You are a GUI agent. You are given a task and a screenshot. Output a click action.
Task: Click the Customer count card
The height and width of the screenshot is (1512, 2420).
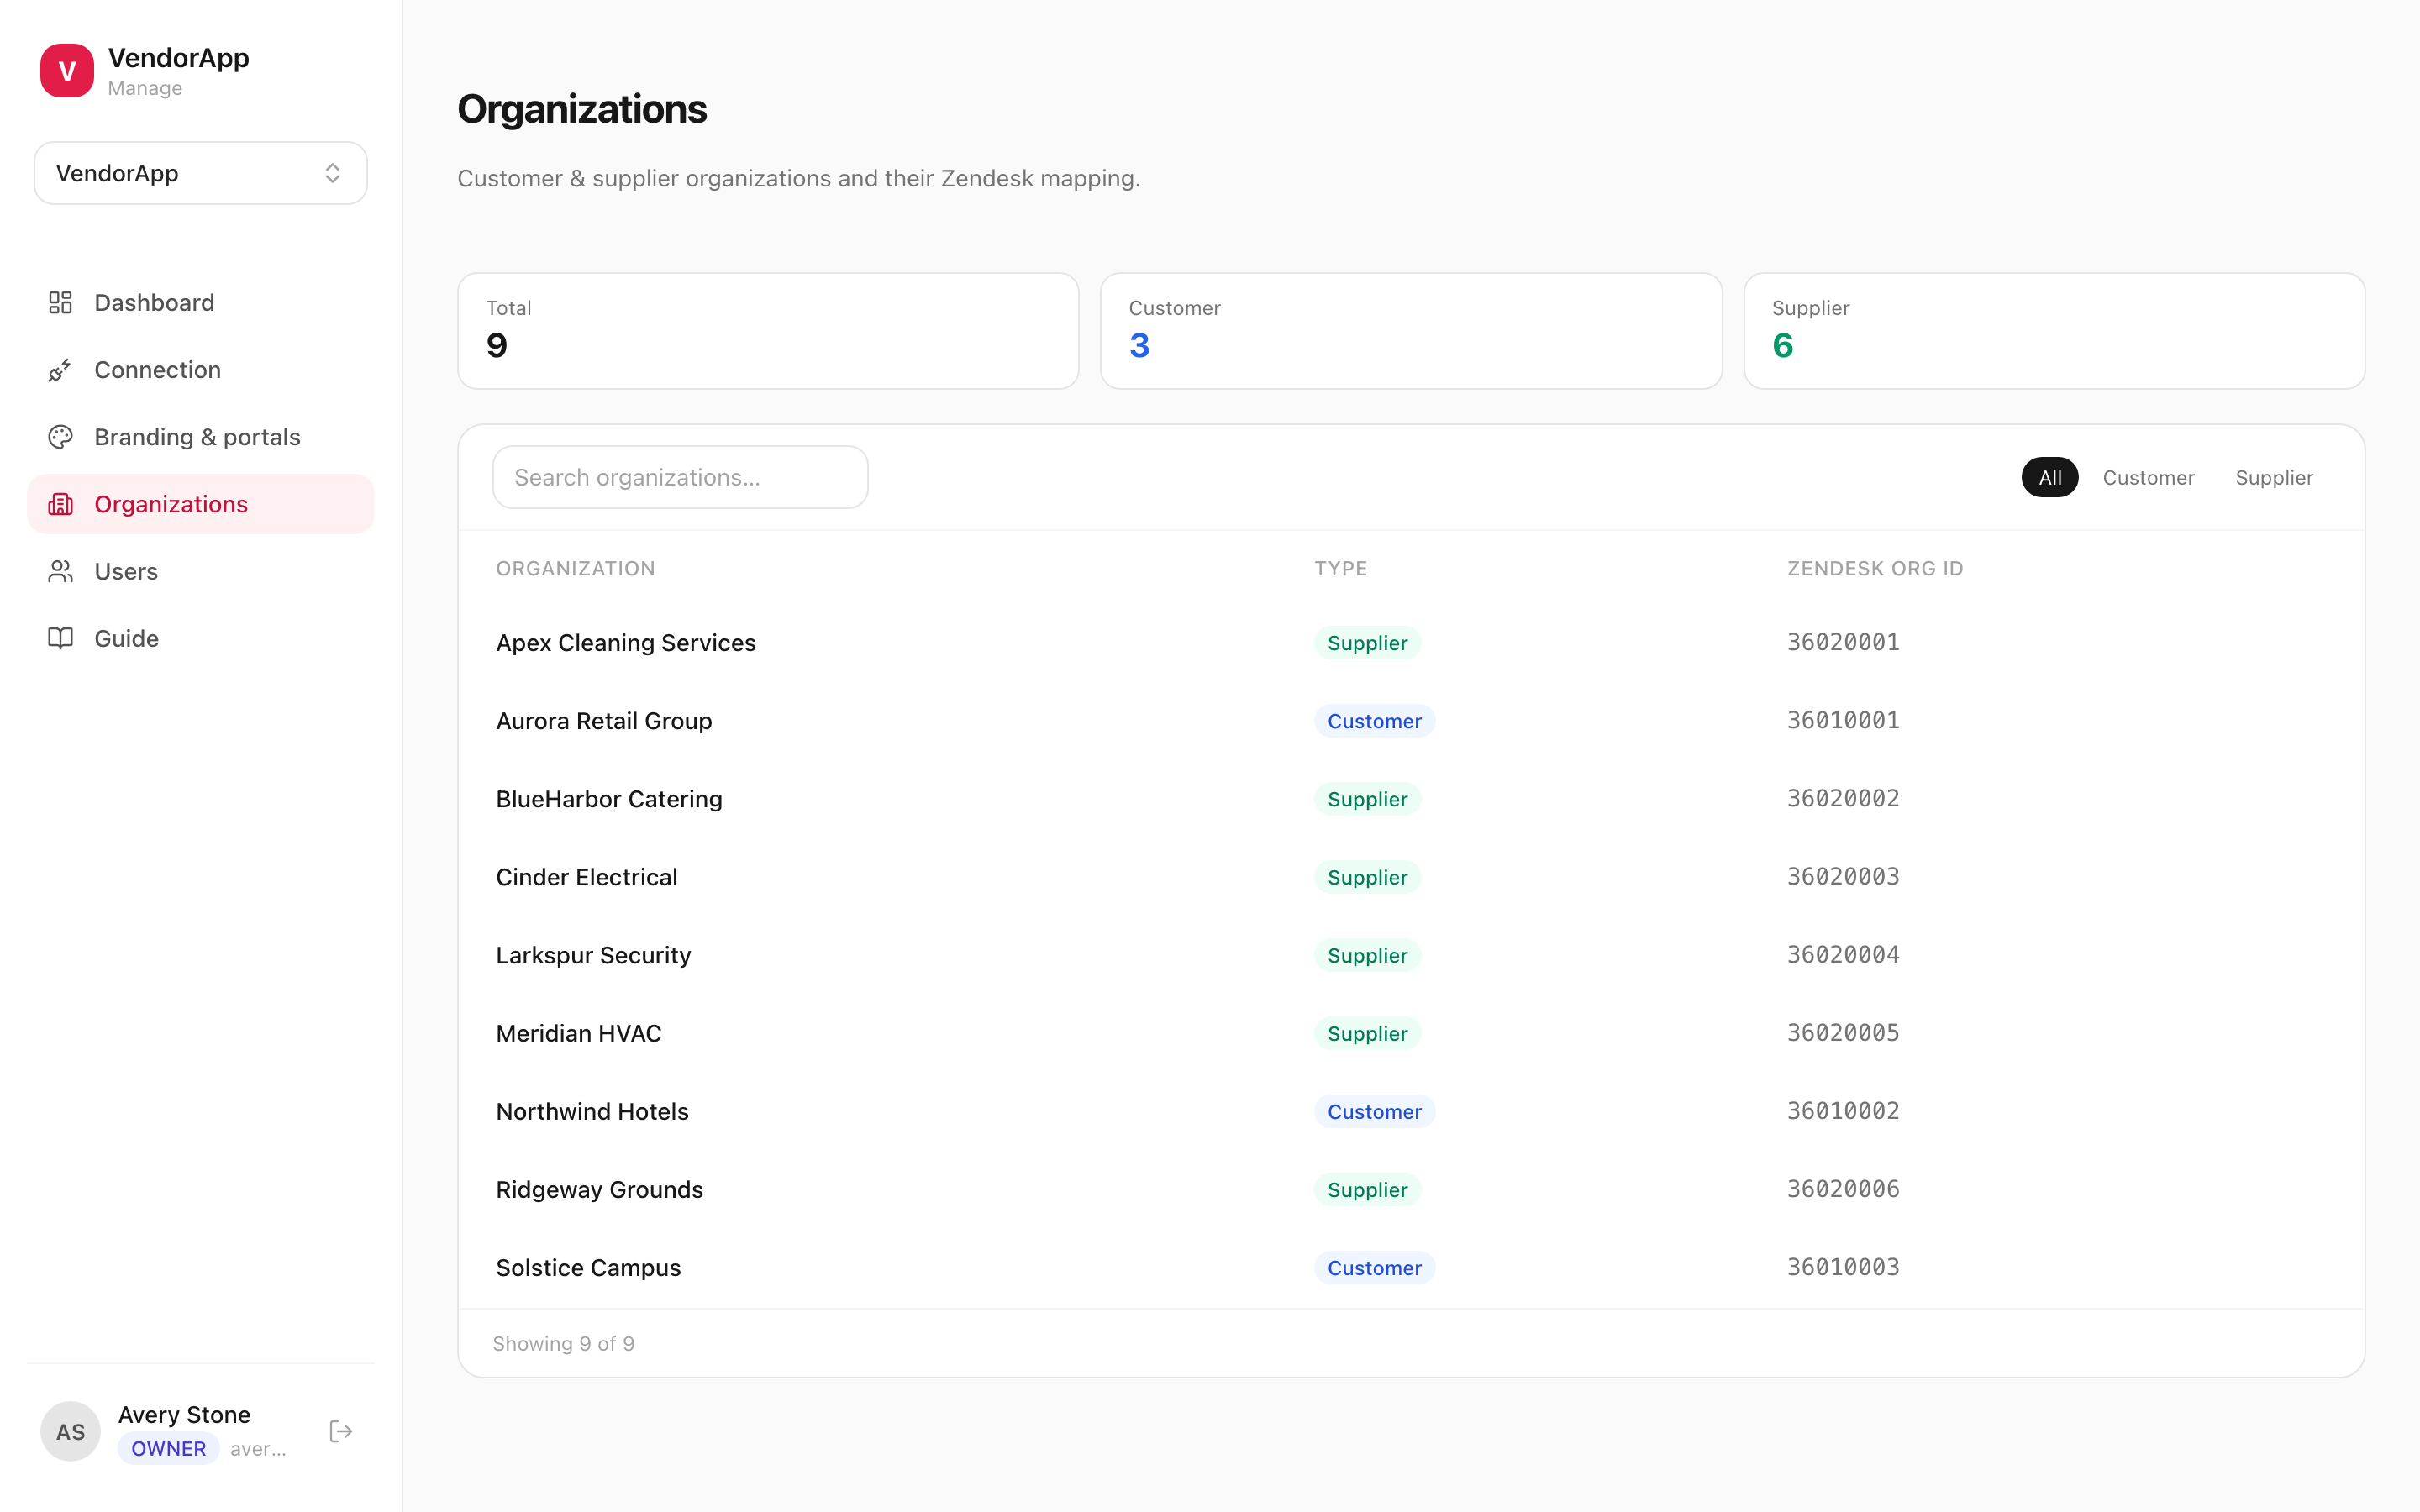point(1411,331)
